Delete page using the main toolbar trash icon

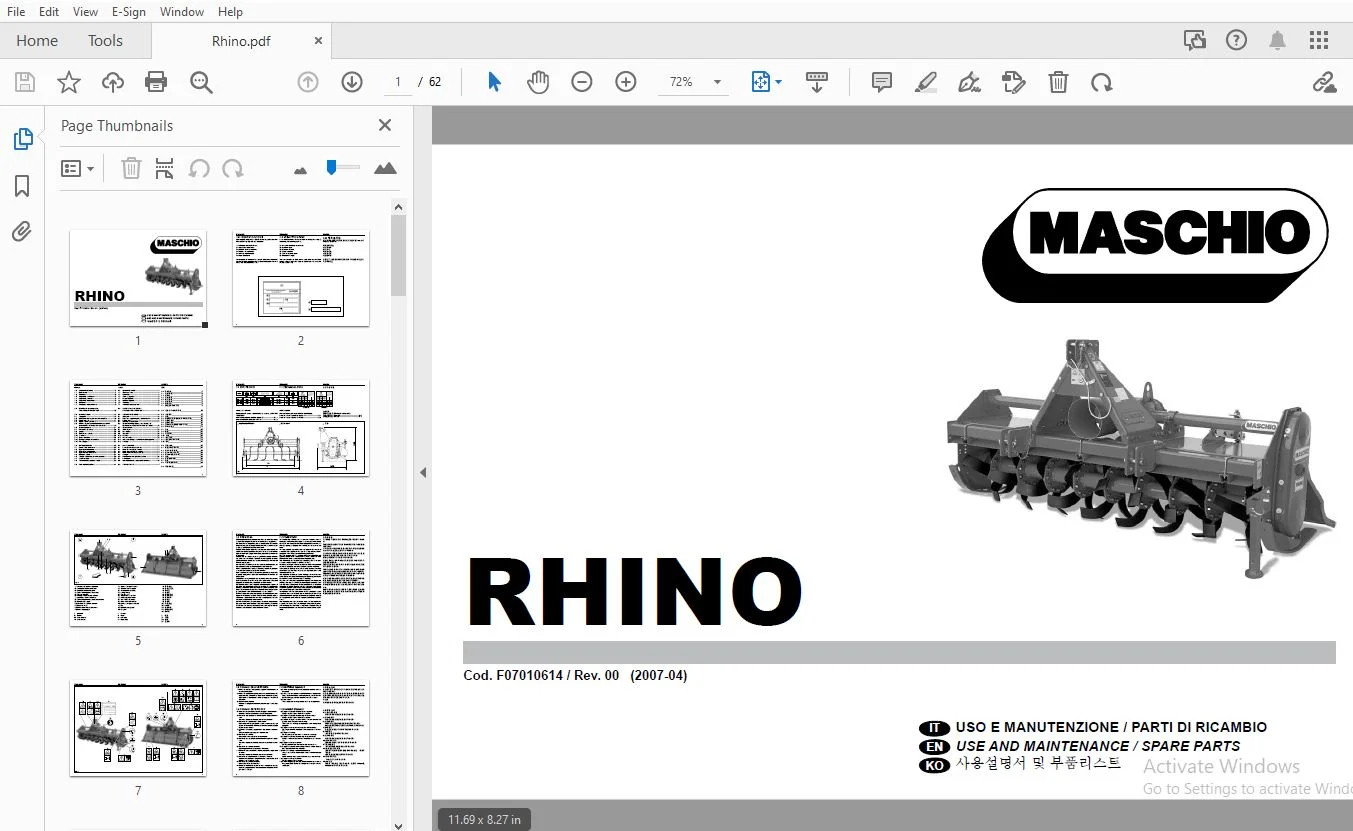(1058, 82)
